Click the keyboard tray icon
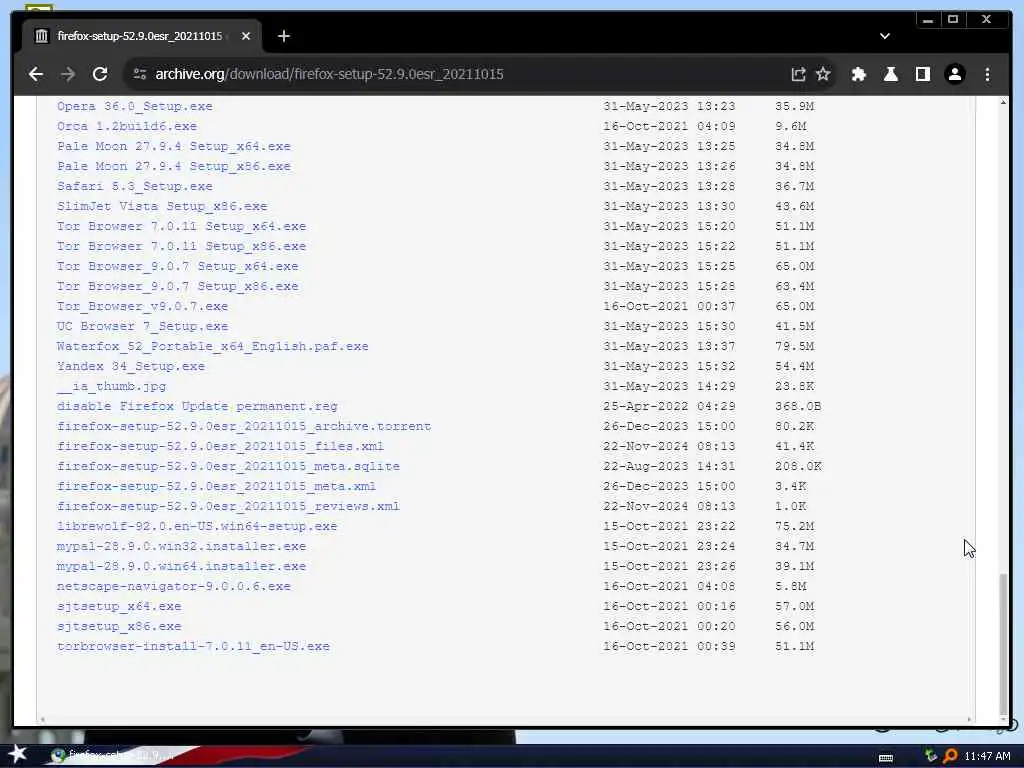1024x768 pixels. 886,757
